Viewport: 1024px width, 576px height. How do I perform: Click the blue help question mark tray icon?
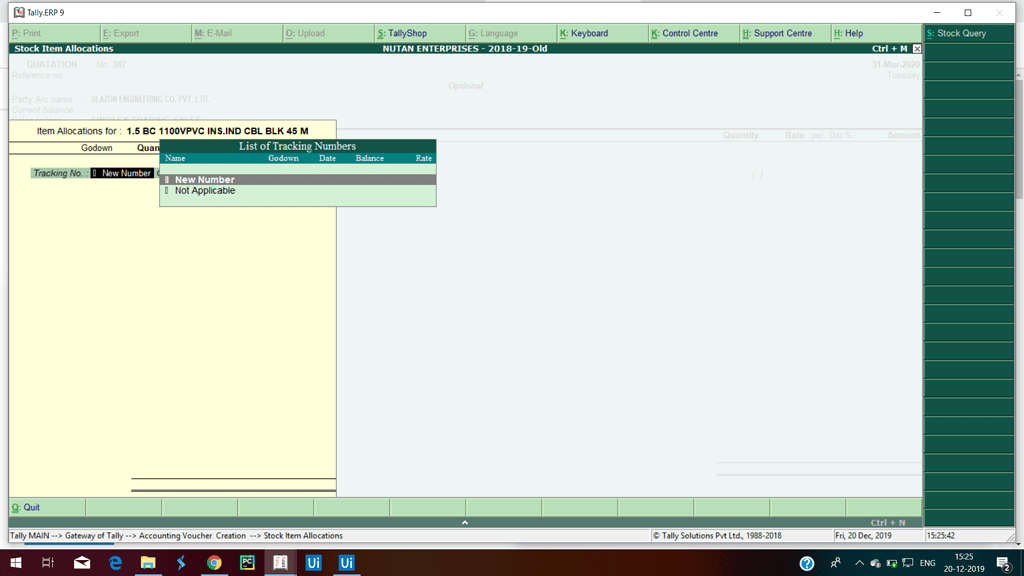pos(807,563)
